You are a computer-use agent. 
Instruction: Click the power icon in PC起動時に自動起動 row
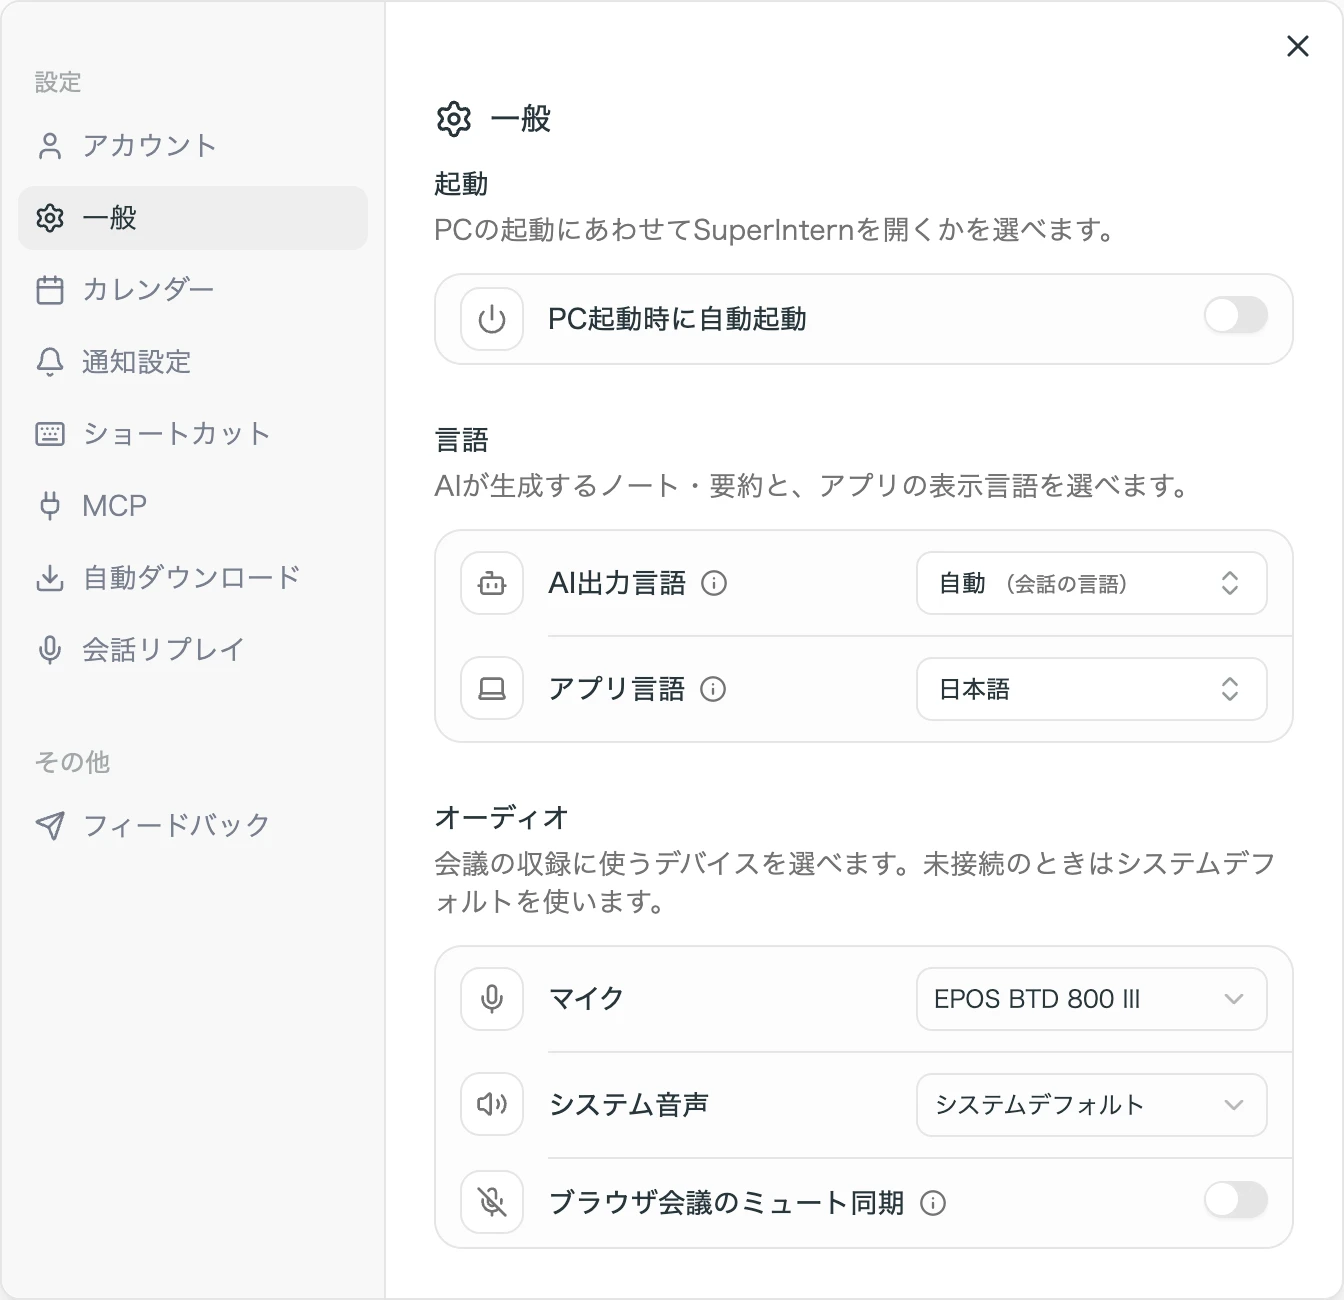[492, 319]
